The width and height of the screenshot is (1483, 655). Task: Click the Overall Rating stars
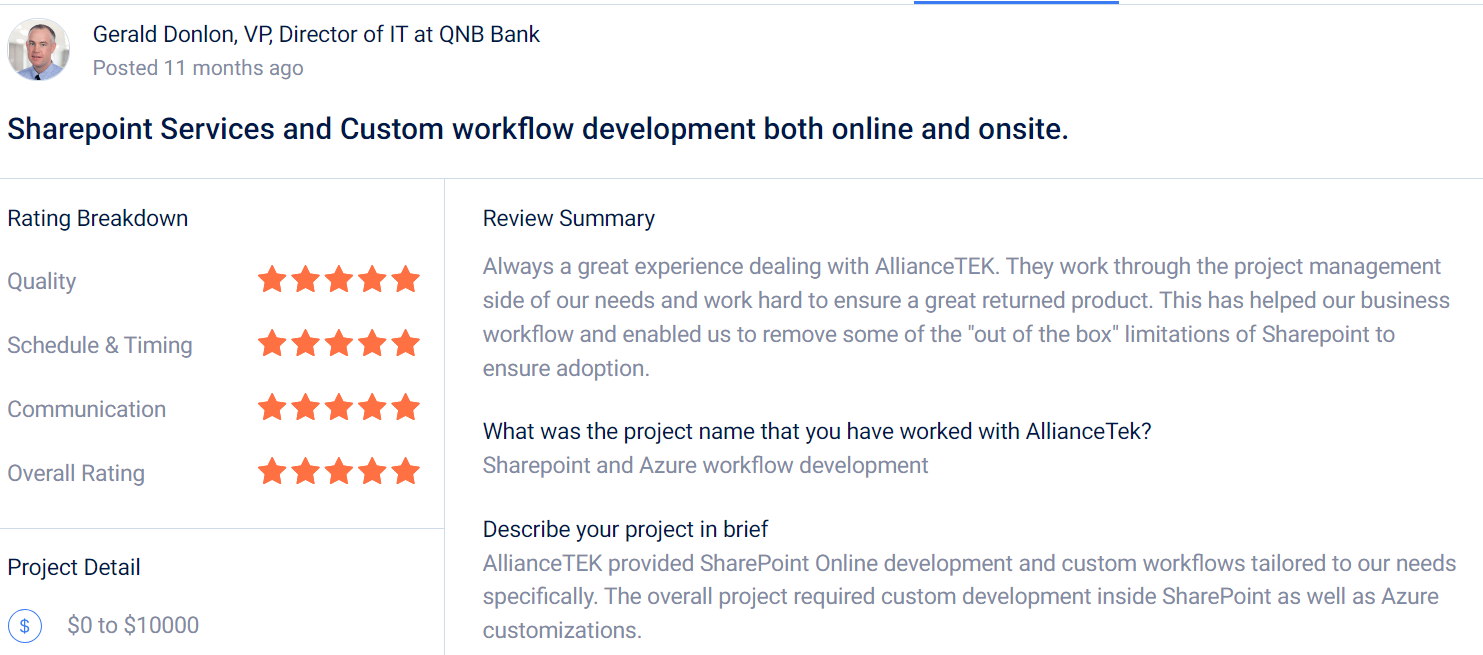click(x=338, y=472)
